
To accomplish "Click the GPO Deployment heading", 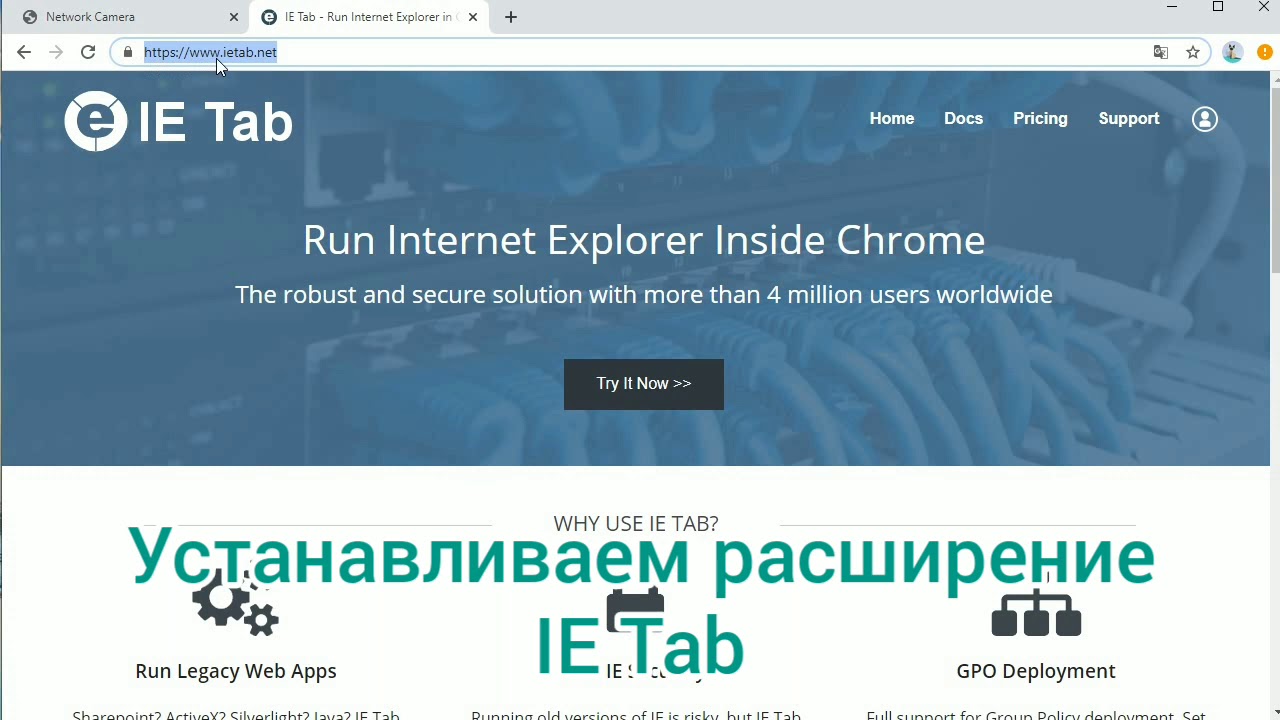I will coord(1036,671).
